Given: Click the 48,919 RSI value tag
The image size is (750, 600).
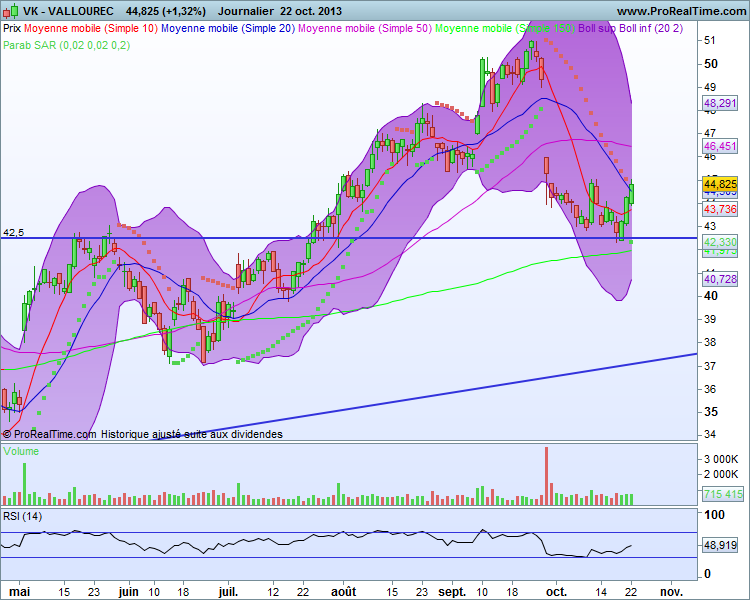Looking at the screenshot, I should pyautogui.click(x=720, y=545).
